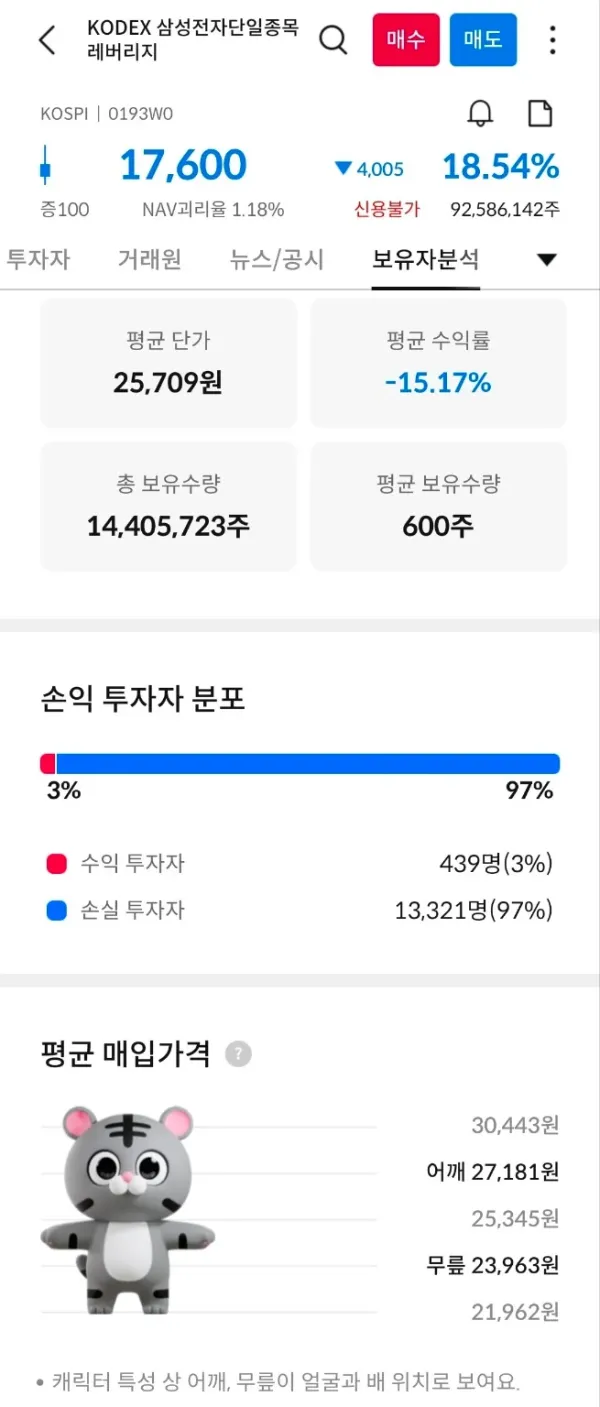
Task: Tap the blue 97% loss bar
Action: 308,764
